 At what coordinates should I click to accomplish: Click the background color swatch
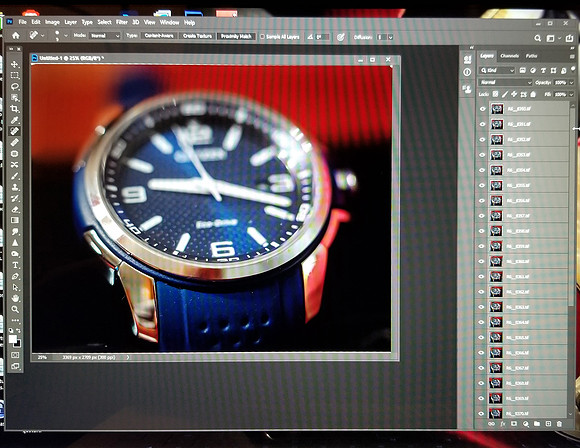[x=18, y=344]
